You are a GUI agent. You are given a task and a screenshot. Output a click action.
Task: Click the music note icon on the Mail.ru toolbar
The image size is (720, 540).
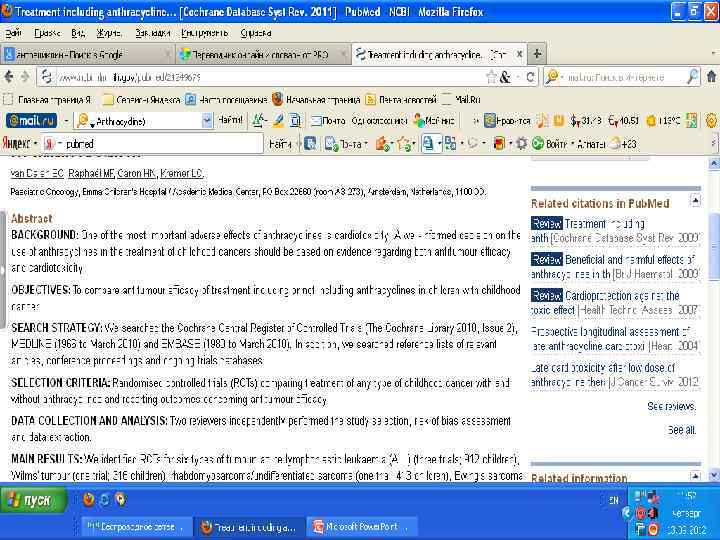(542, 121)
